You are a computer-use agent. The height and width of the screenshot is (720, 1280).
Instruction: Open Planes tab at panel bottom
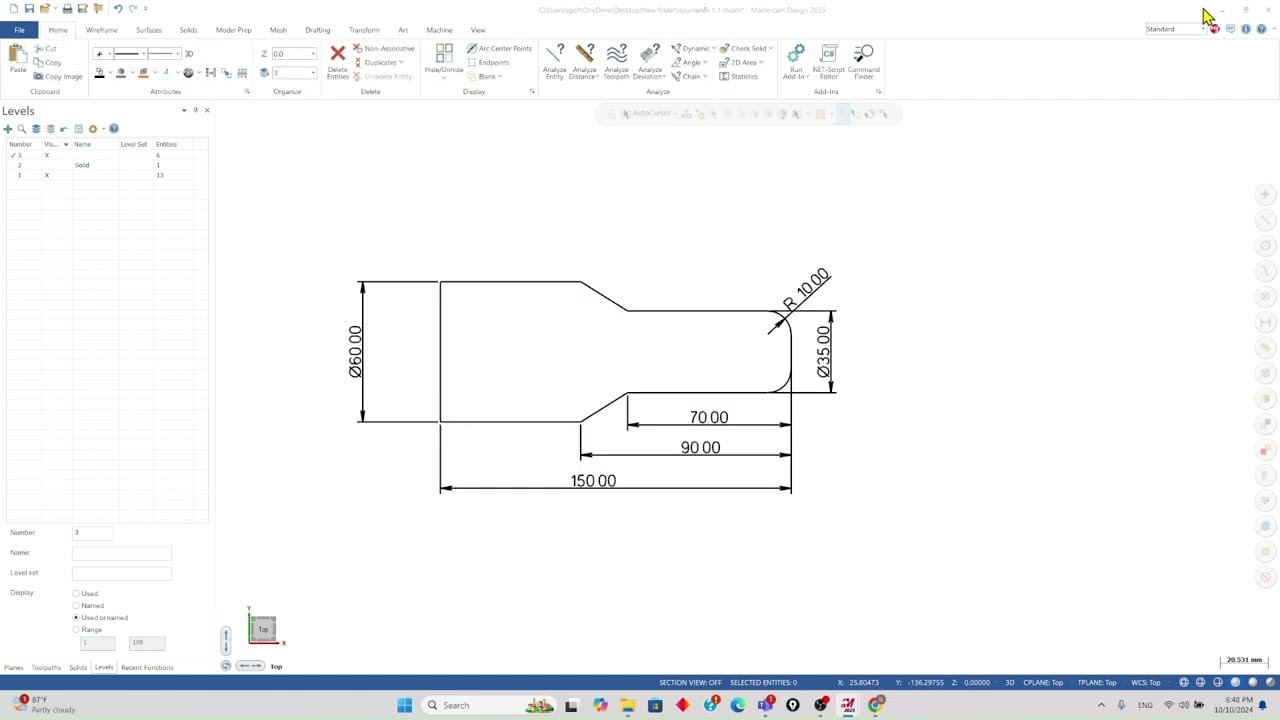(13, 667)
